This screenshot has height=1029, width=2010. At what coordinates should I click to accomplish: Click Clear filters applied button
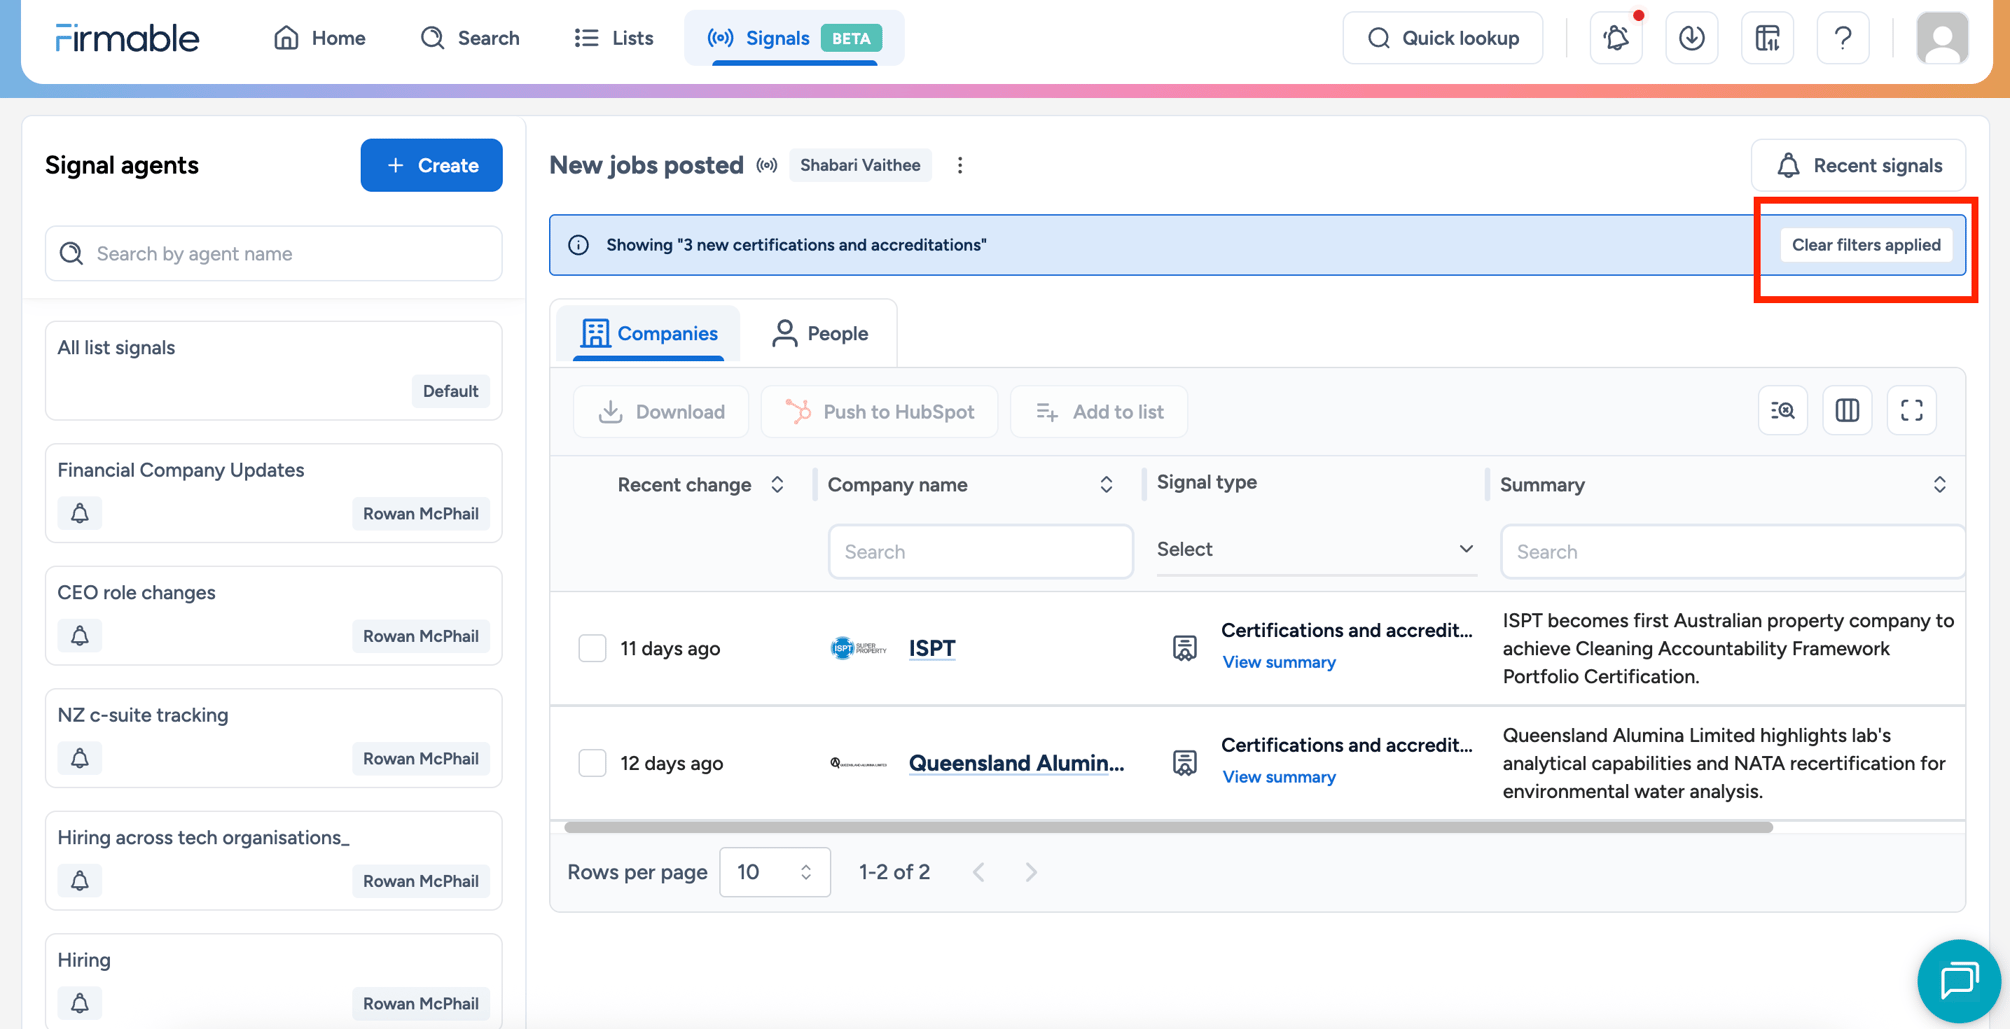click(1865, 245)
